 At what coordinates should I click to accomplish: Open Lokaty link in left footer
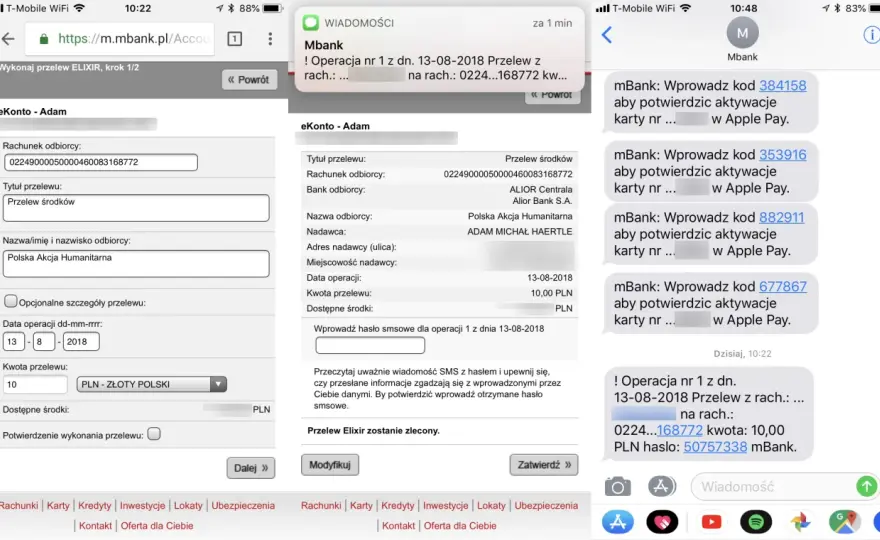tap(188, 505)
